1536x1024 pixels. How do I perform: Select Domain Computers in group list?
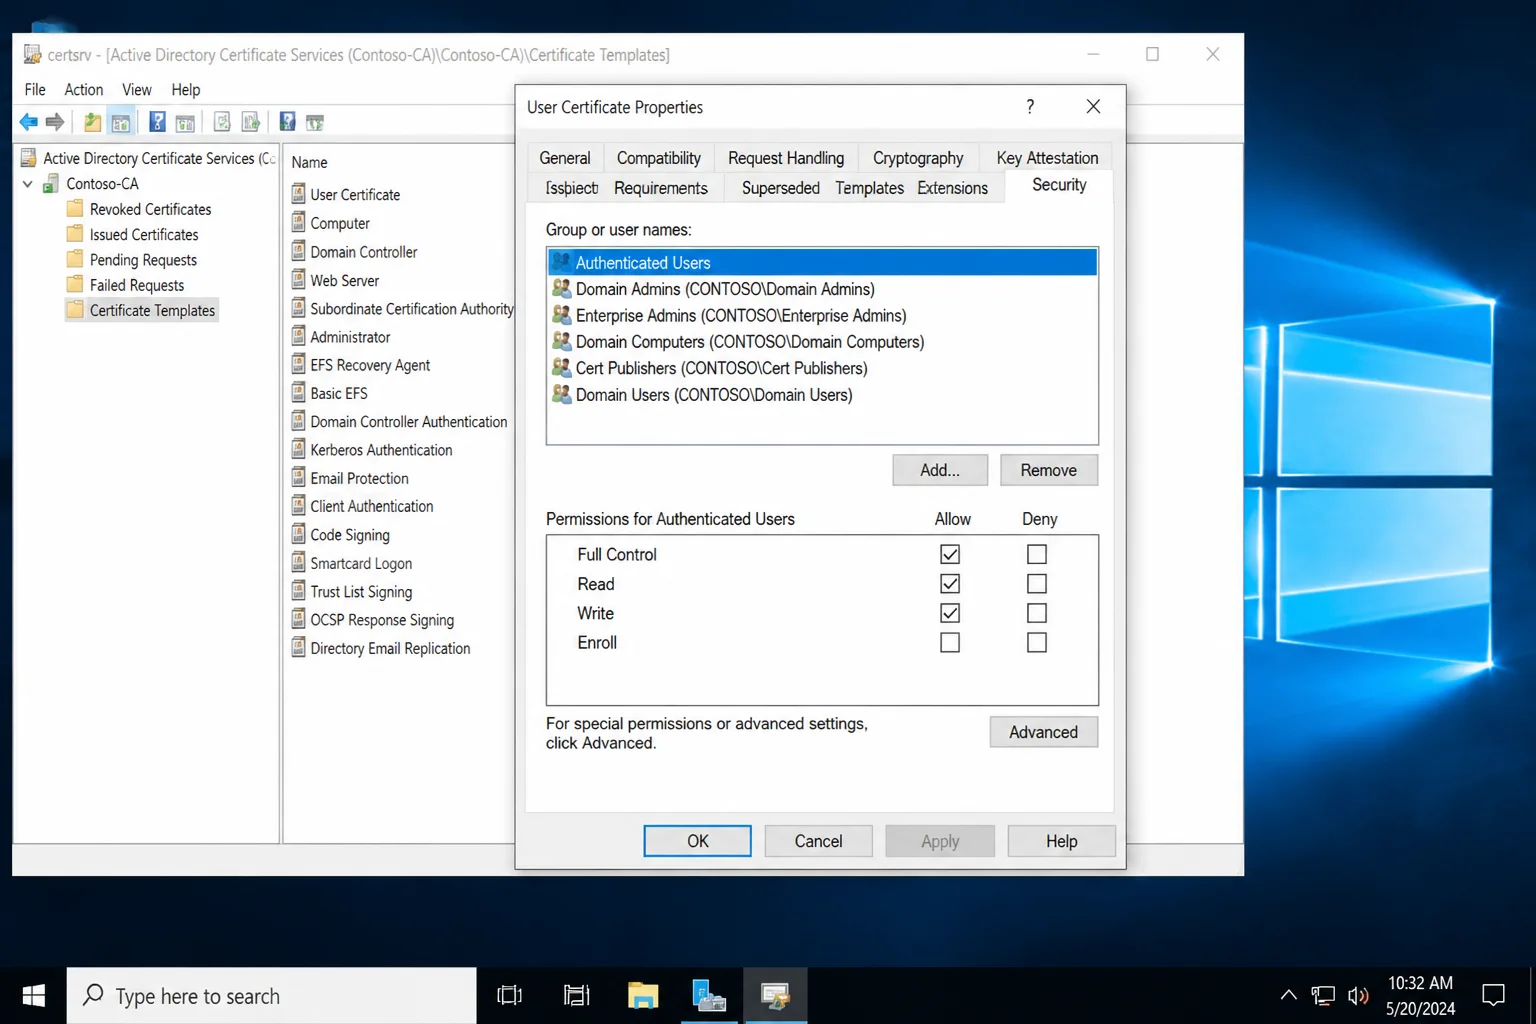tap(822, 342)
